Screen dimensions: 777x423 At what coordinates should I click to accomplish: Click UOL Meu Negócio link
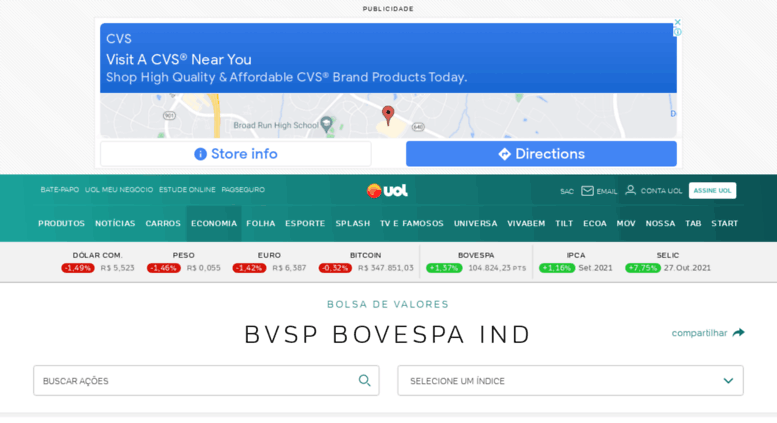(x=119, y=190)
